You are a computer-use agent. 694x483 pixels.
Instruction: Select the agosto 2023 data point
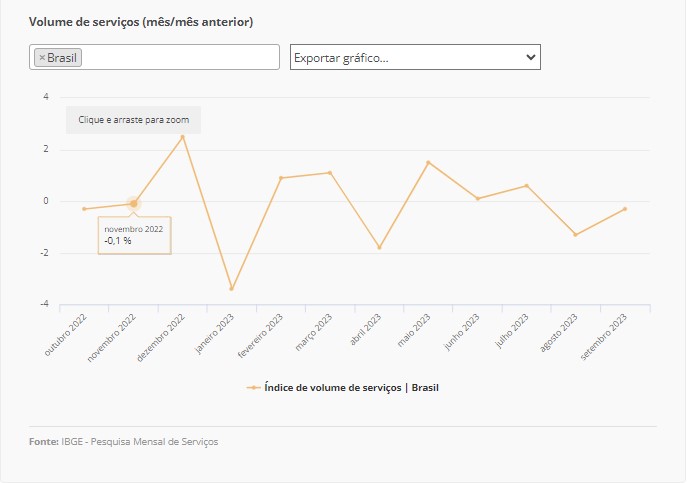[x=576, y=235]
